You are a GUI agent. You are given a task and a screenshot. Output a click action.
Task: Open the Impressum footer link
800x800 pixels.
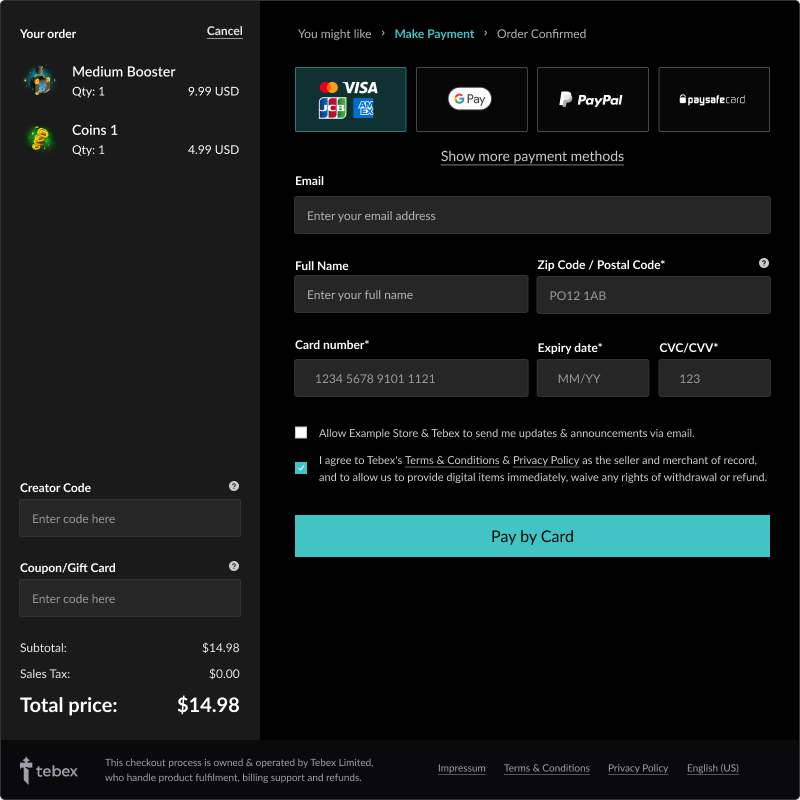pos(461,768)
